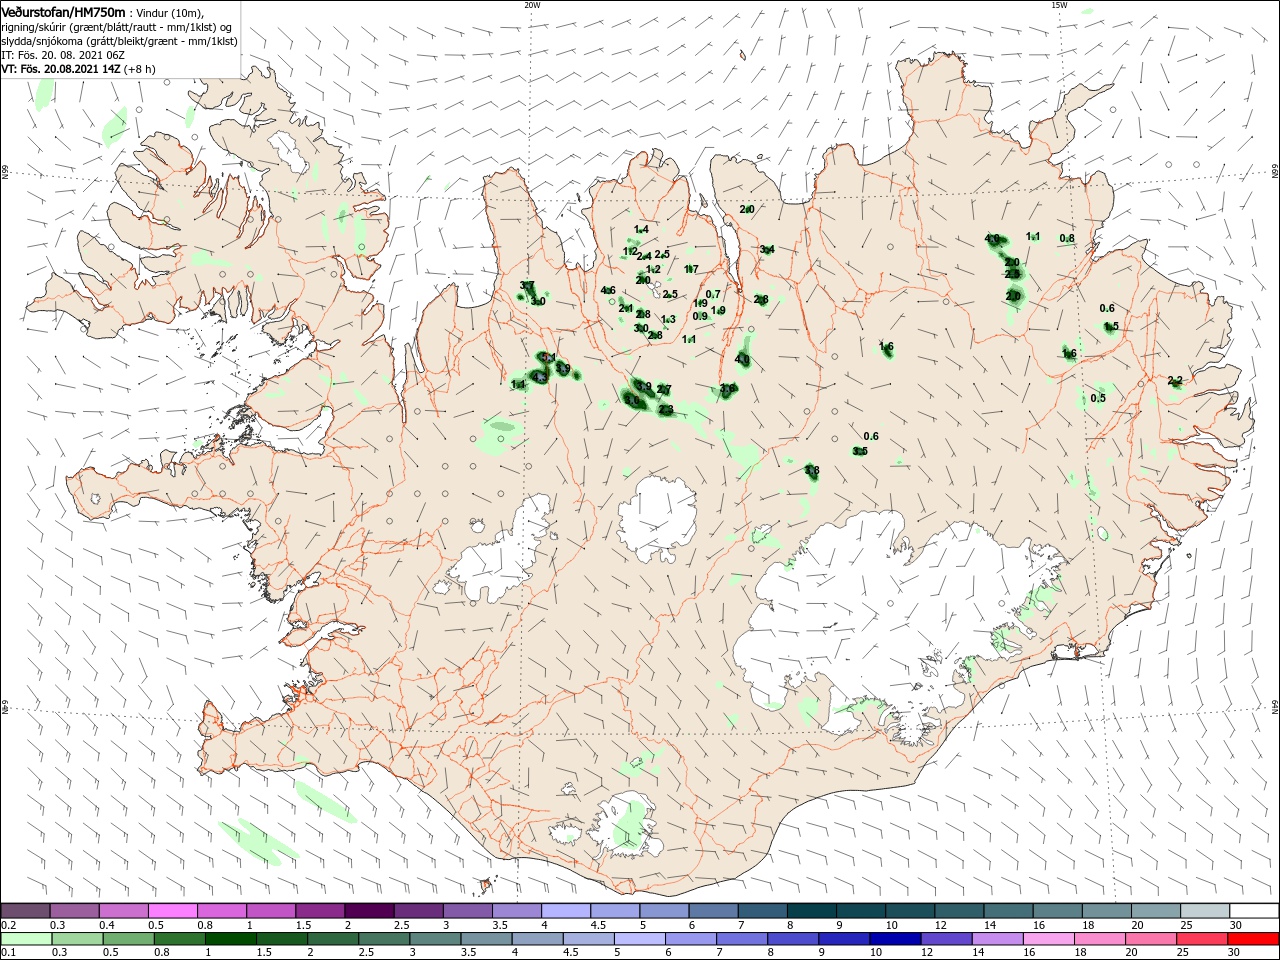This screenshot has width=1280, height=960.
Task: Click the 5.1 precipitation value
Action: 547,358
